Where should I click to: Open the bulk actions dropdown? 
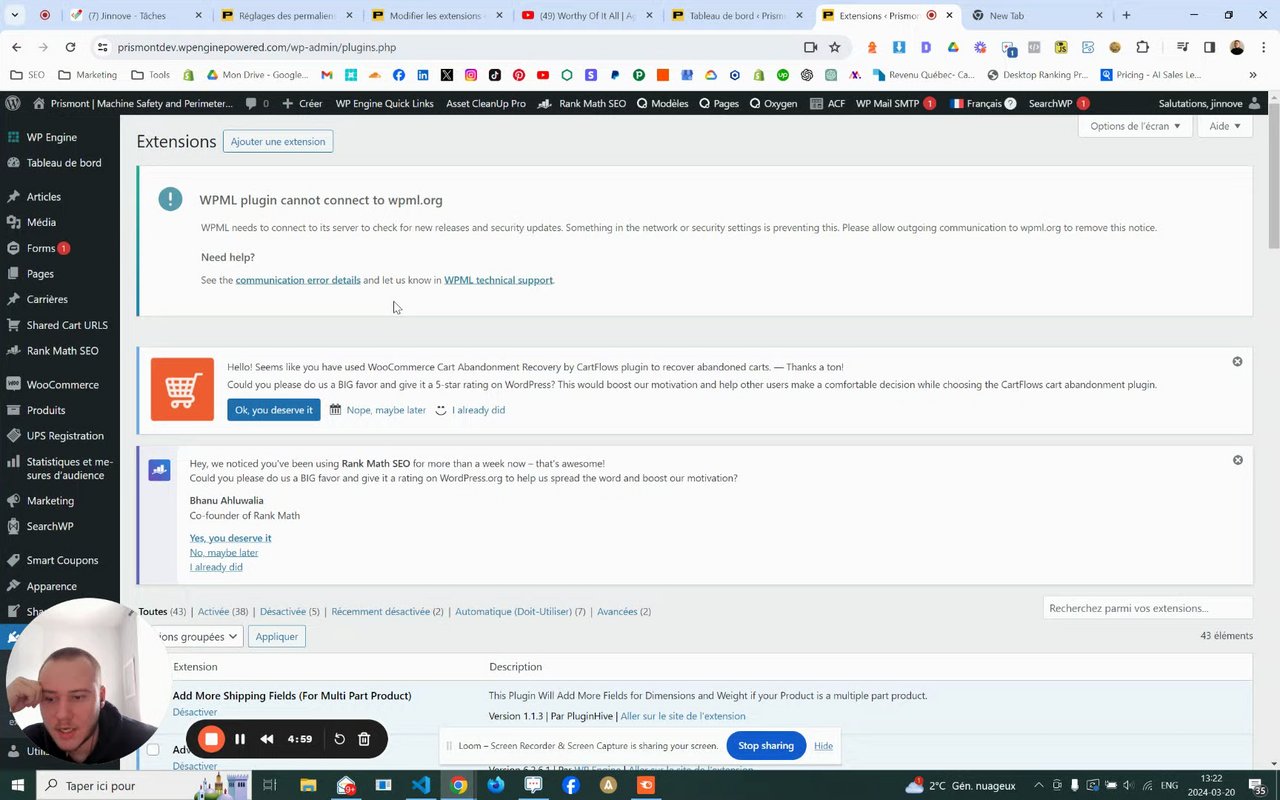(191, 636)
